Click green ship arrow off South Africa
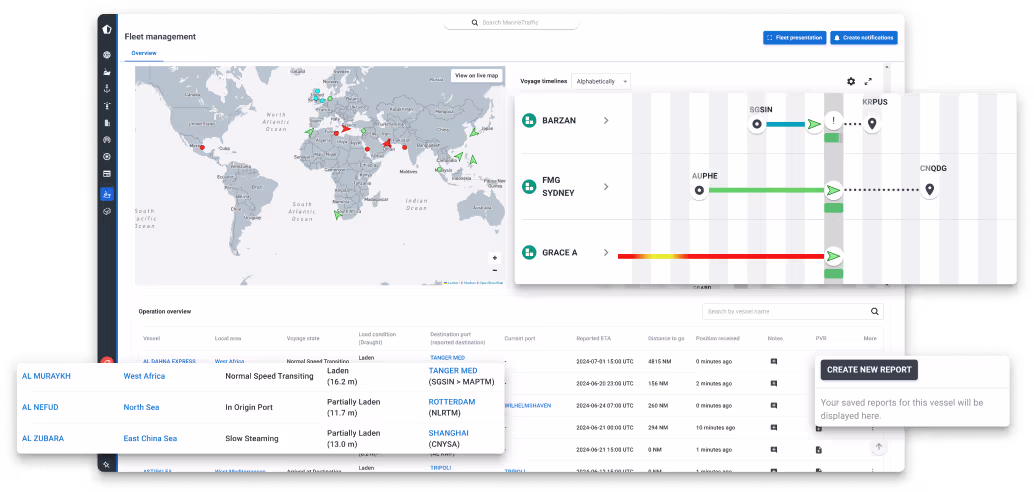 click(338, 215)
